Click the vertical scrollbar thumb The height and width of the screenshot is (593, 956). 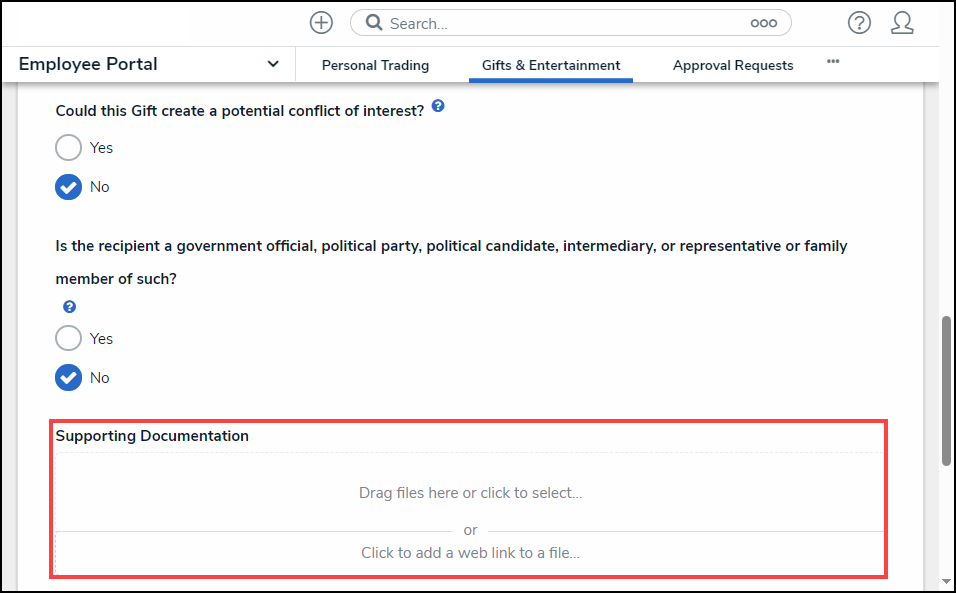pyautogui.click(x=946, y=390)
